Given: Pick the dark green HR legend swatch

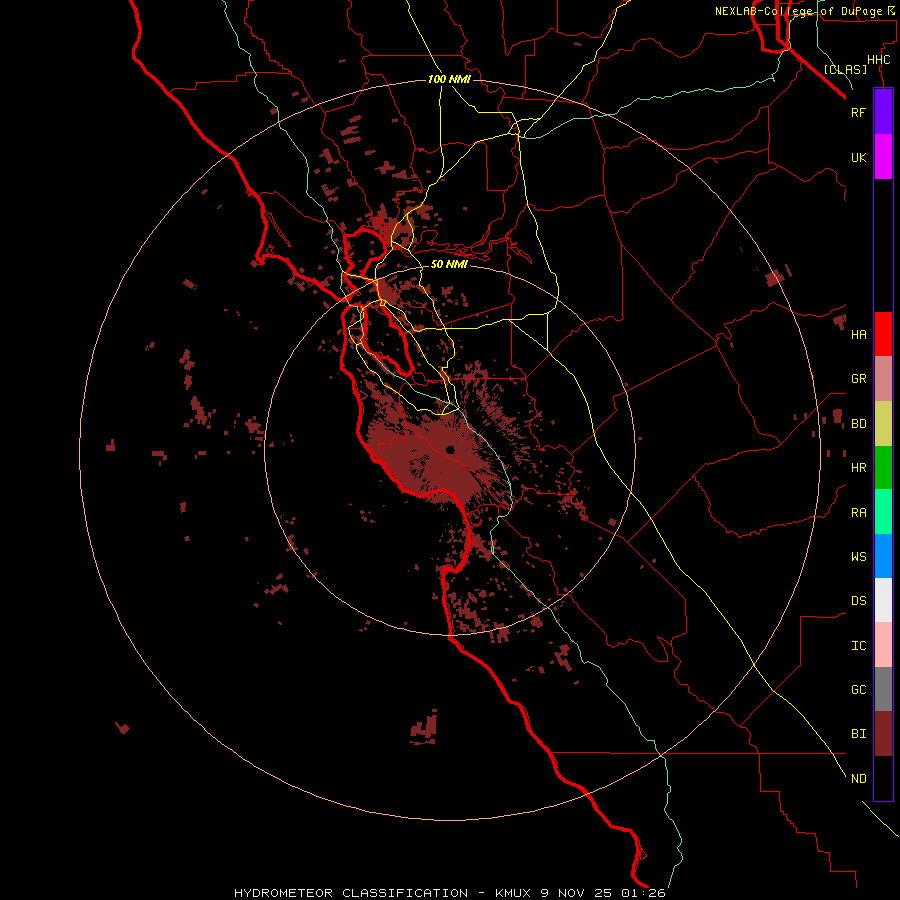Looking at the screenshot, I should coord(883,468).
